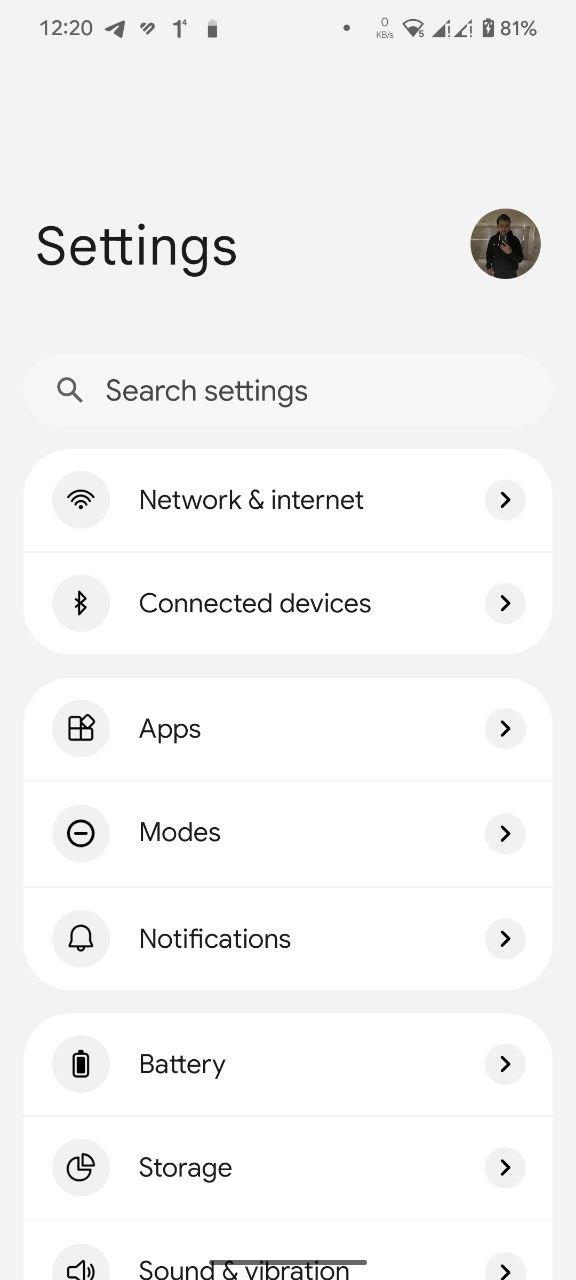Expand Network & internet using its chevron
The image size is (576, 1280).
(x=505, y=500)
